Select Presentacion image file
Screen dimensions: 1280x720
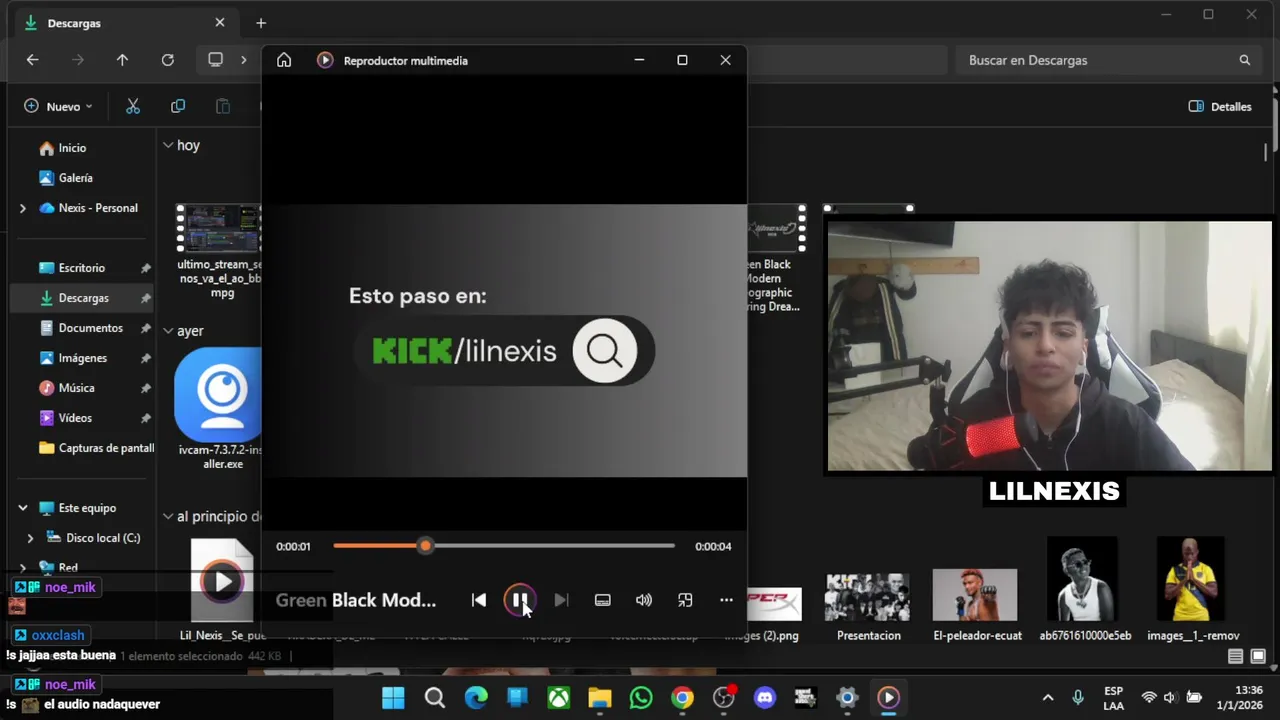click(x=868, y=603)
